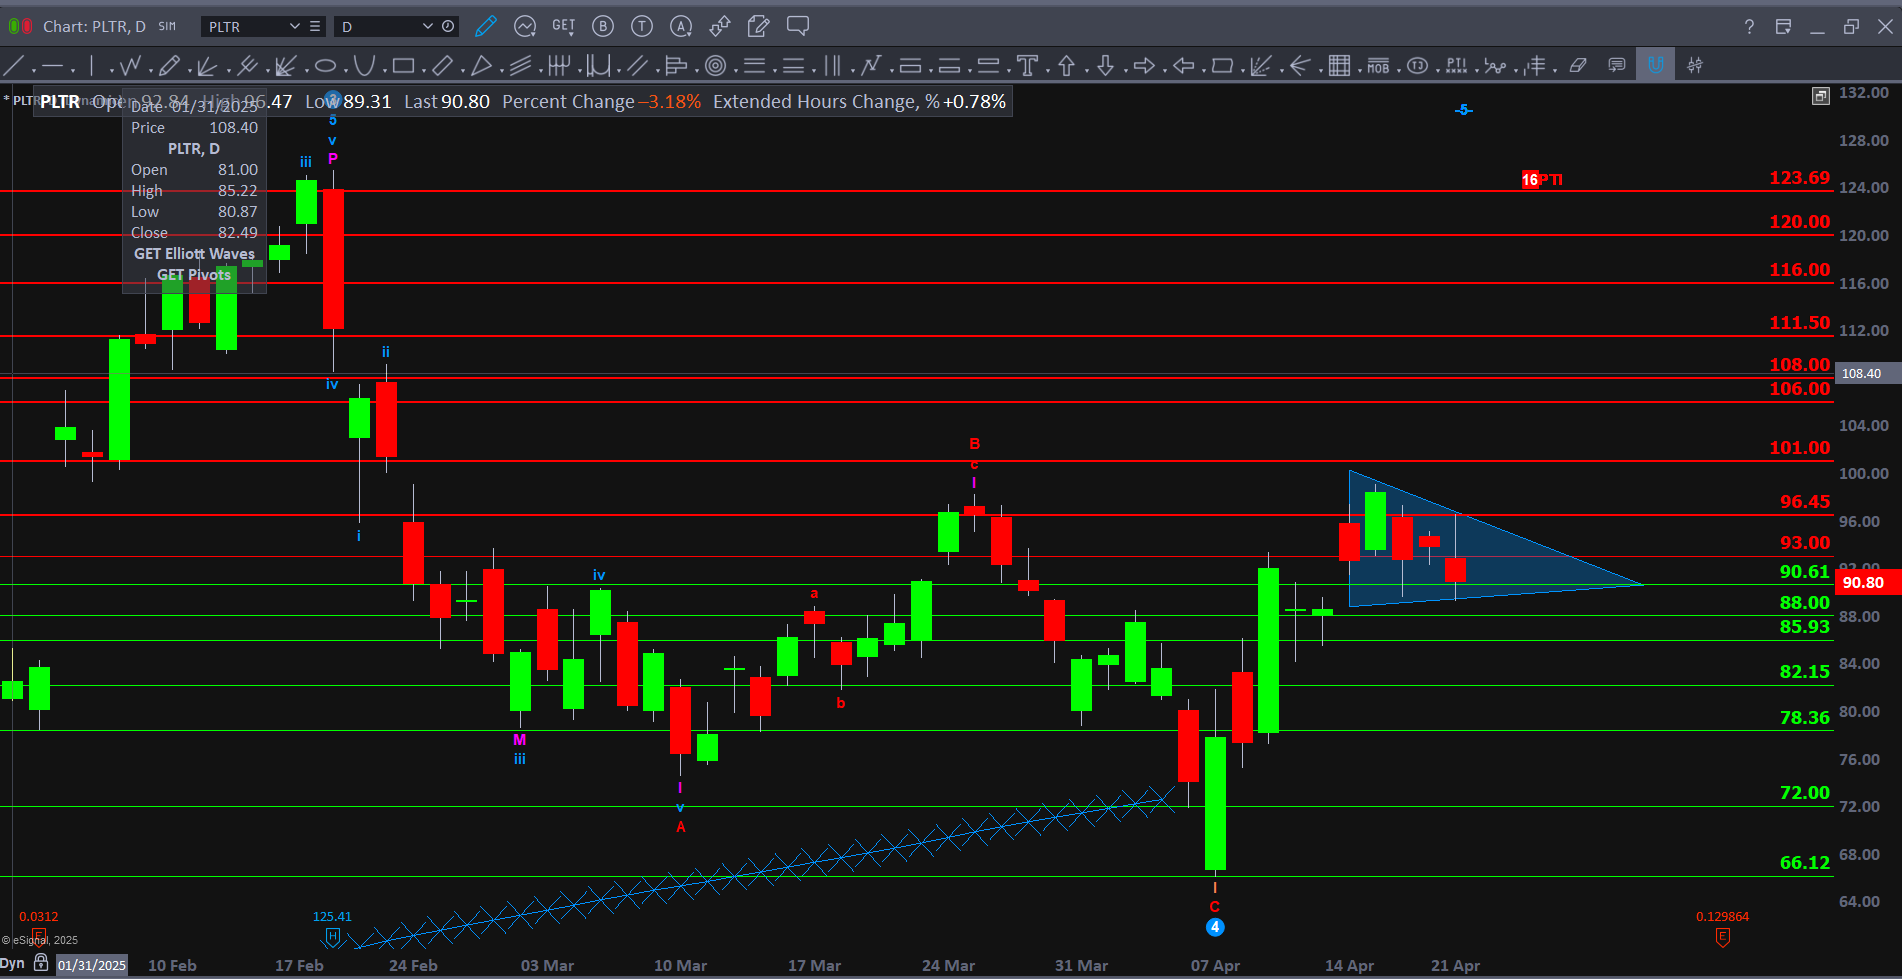Select the Text annotation tool
This screenshot has height=979, width=1902.
(1027, 66)
